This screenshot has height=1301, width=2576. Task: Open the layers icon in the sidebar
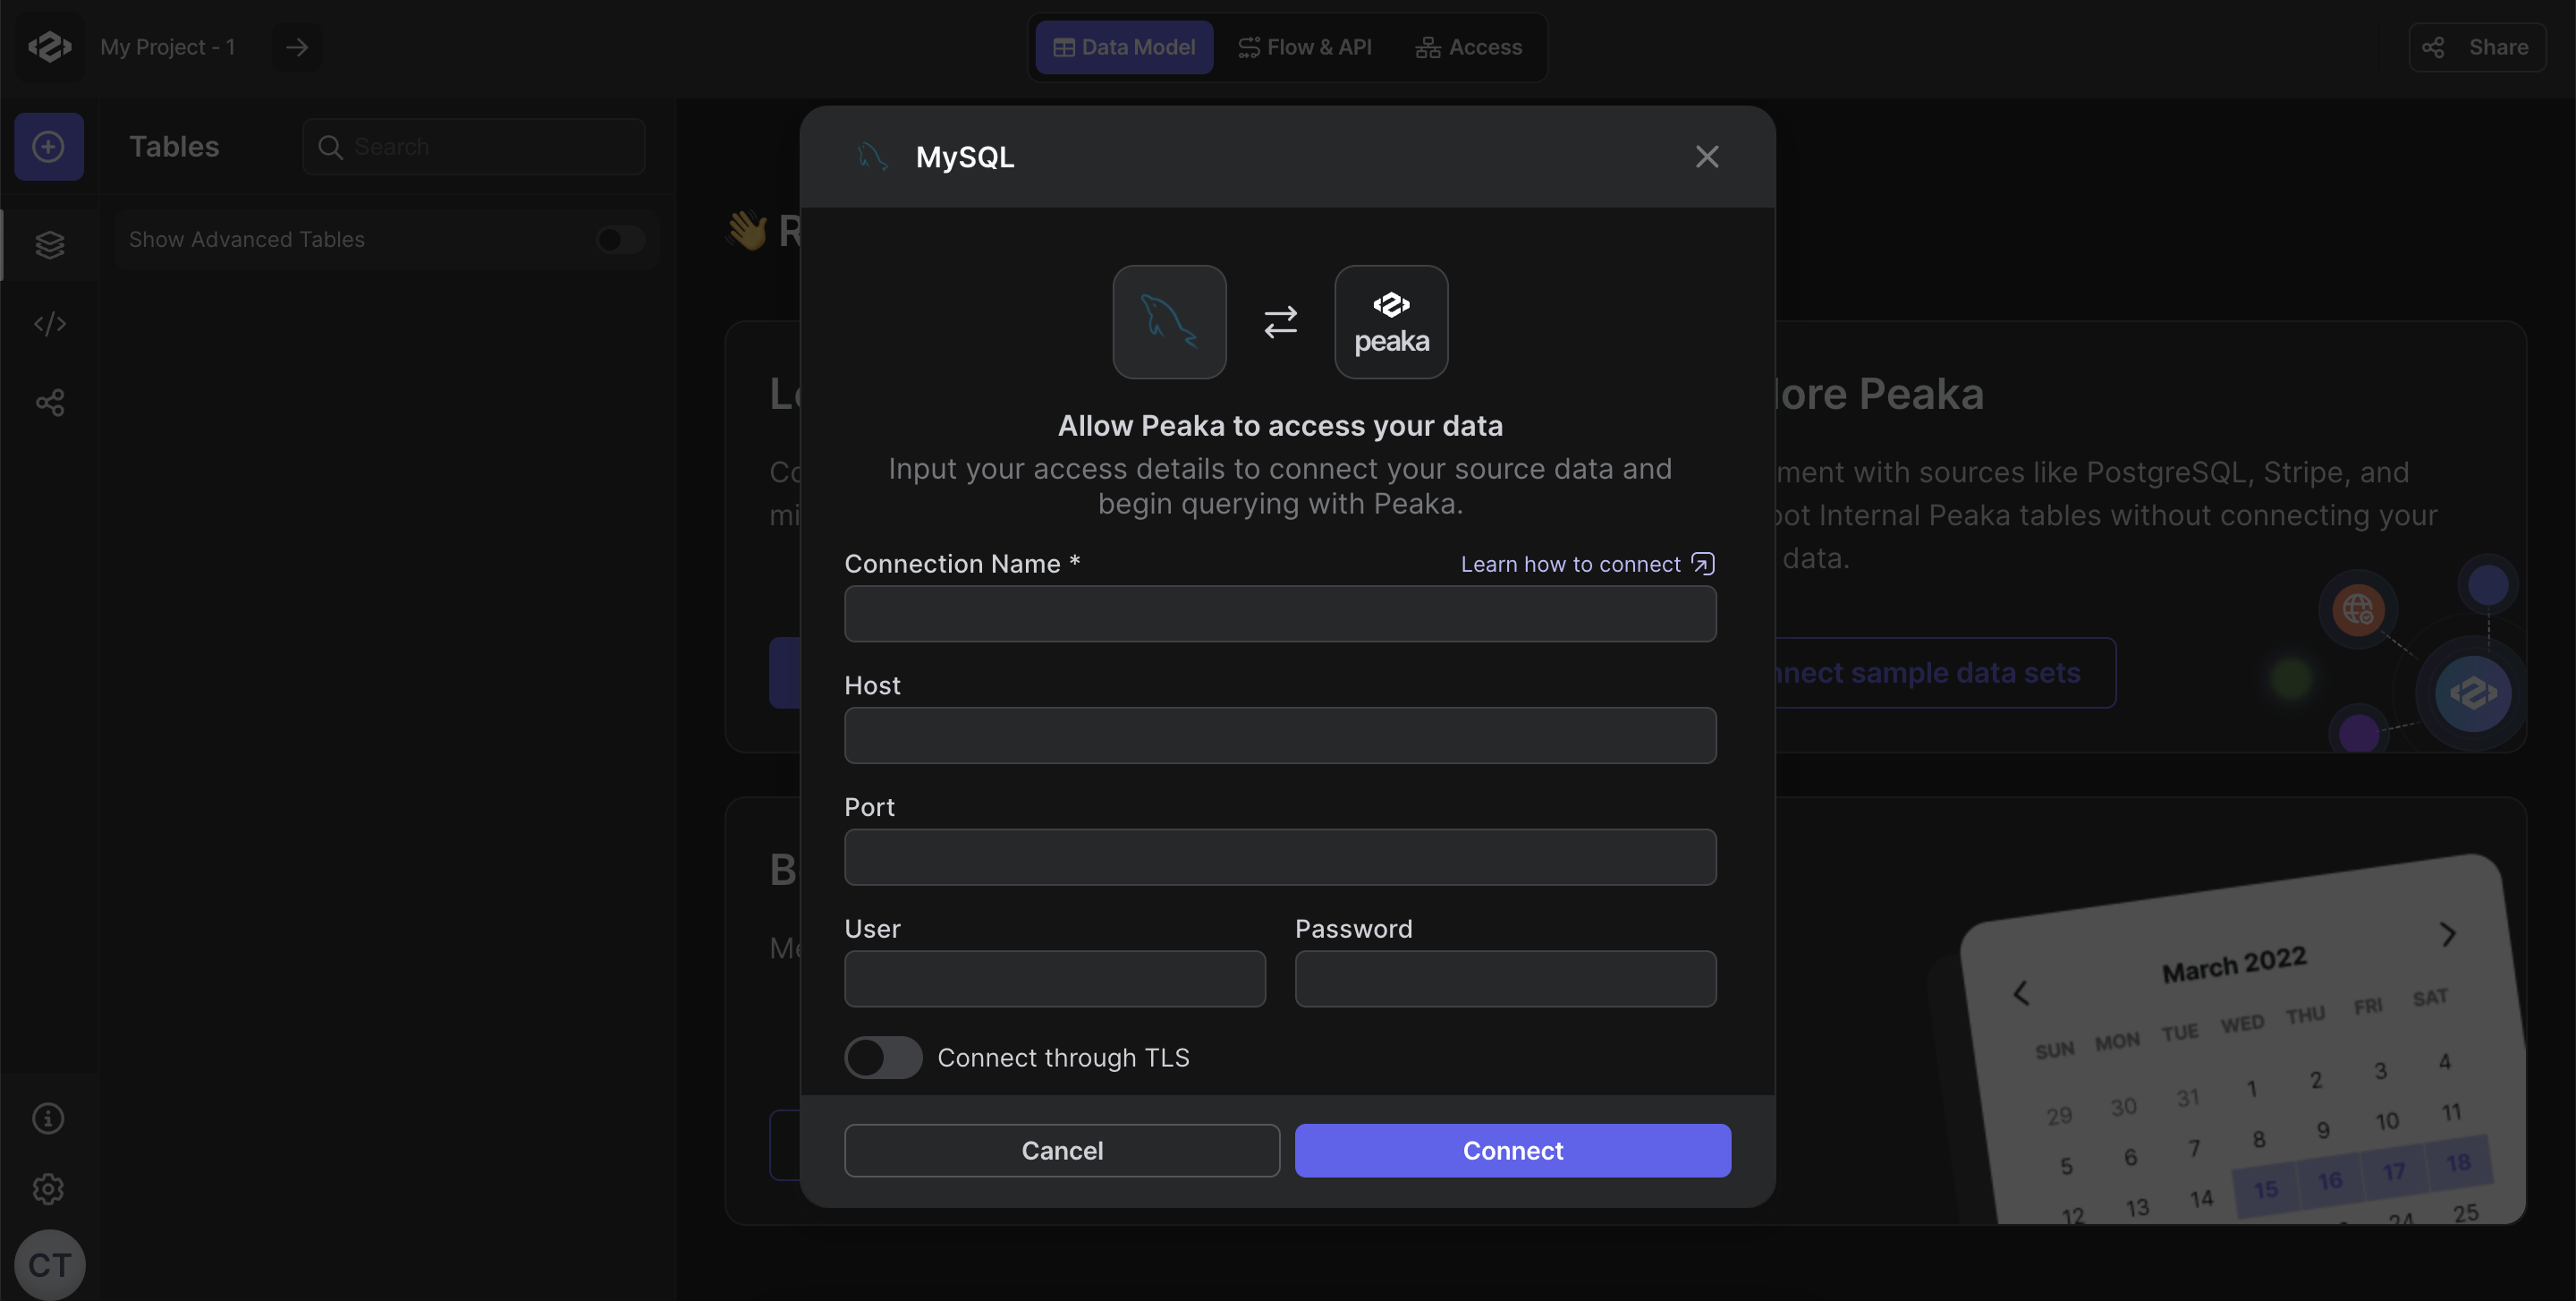click(x=49, y=245)
